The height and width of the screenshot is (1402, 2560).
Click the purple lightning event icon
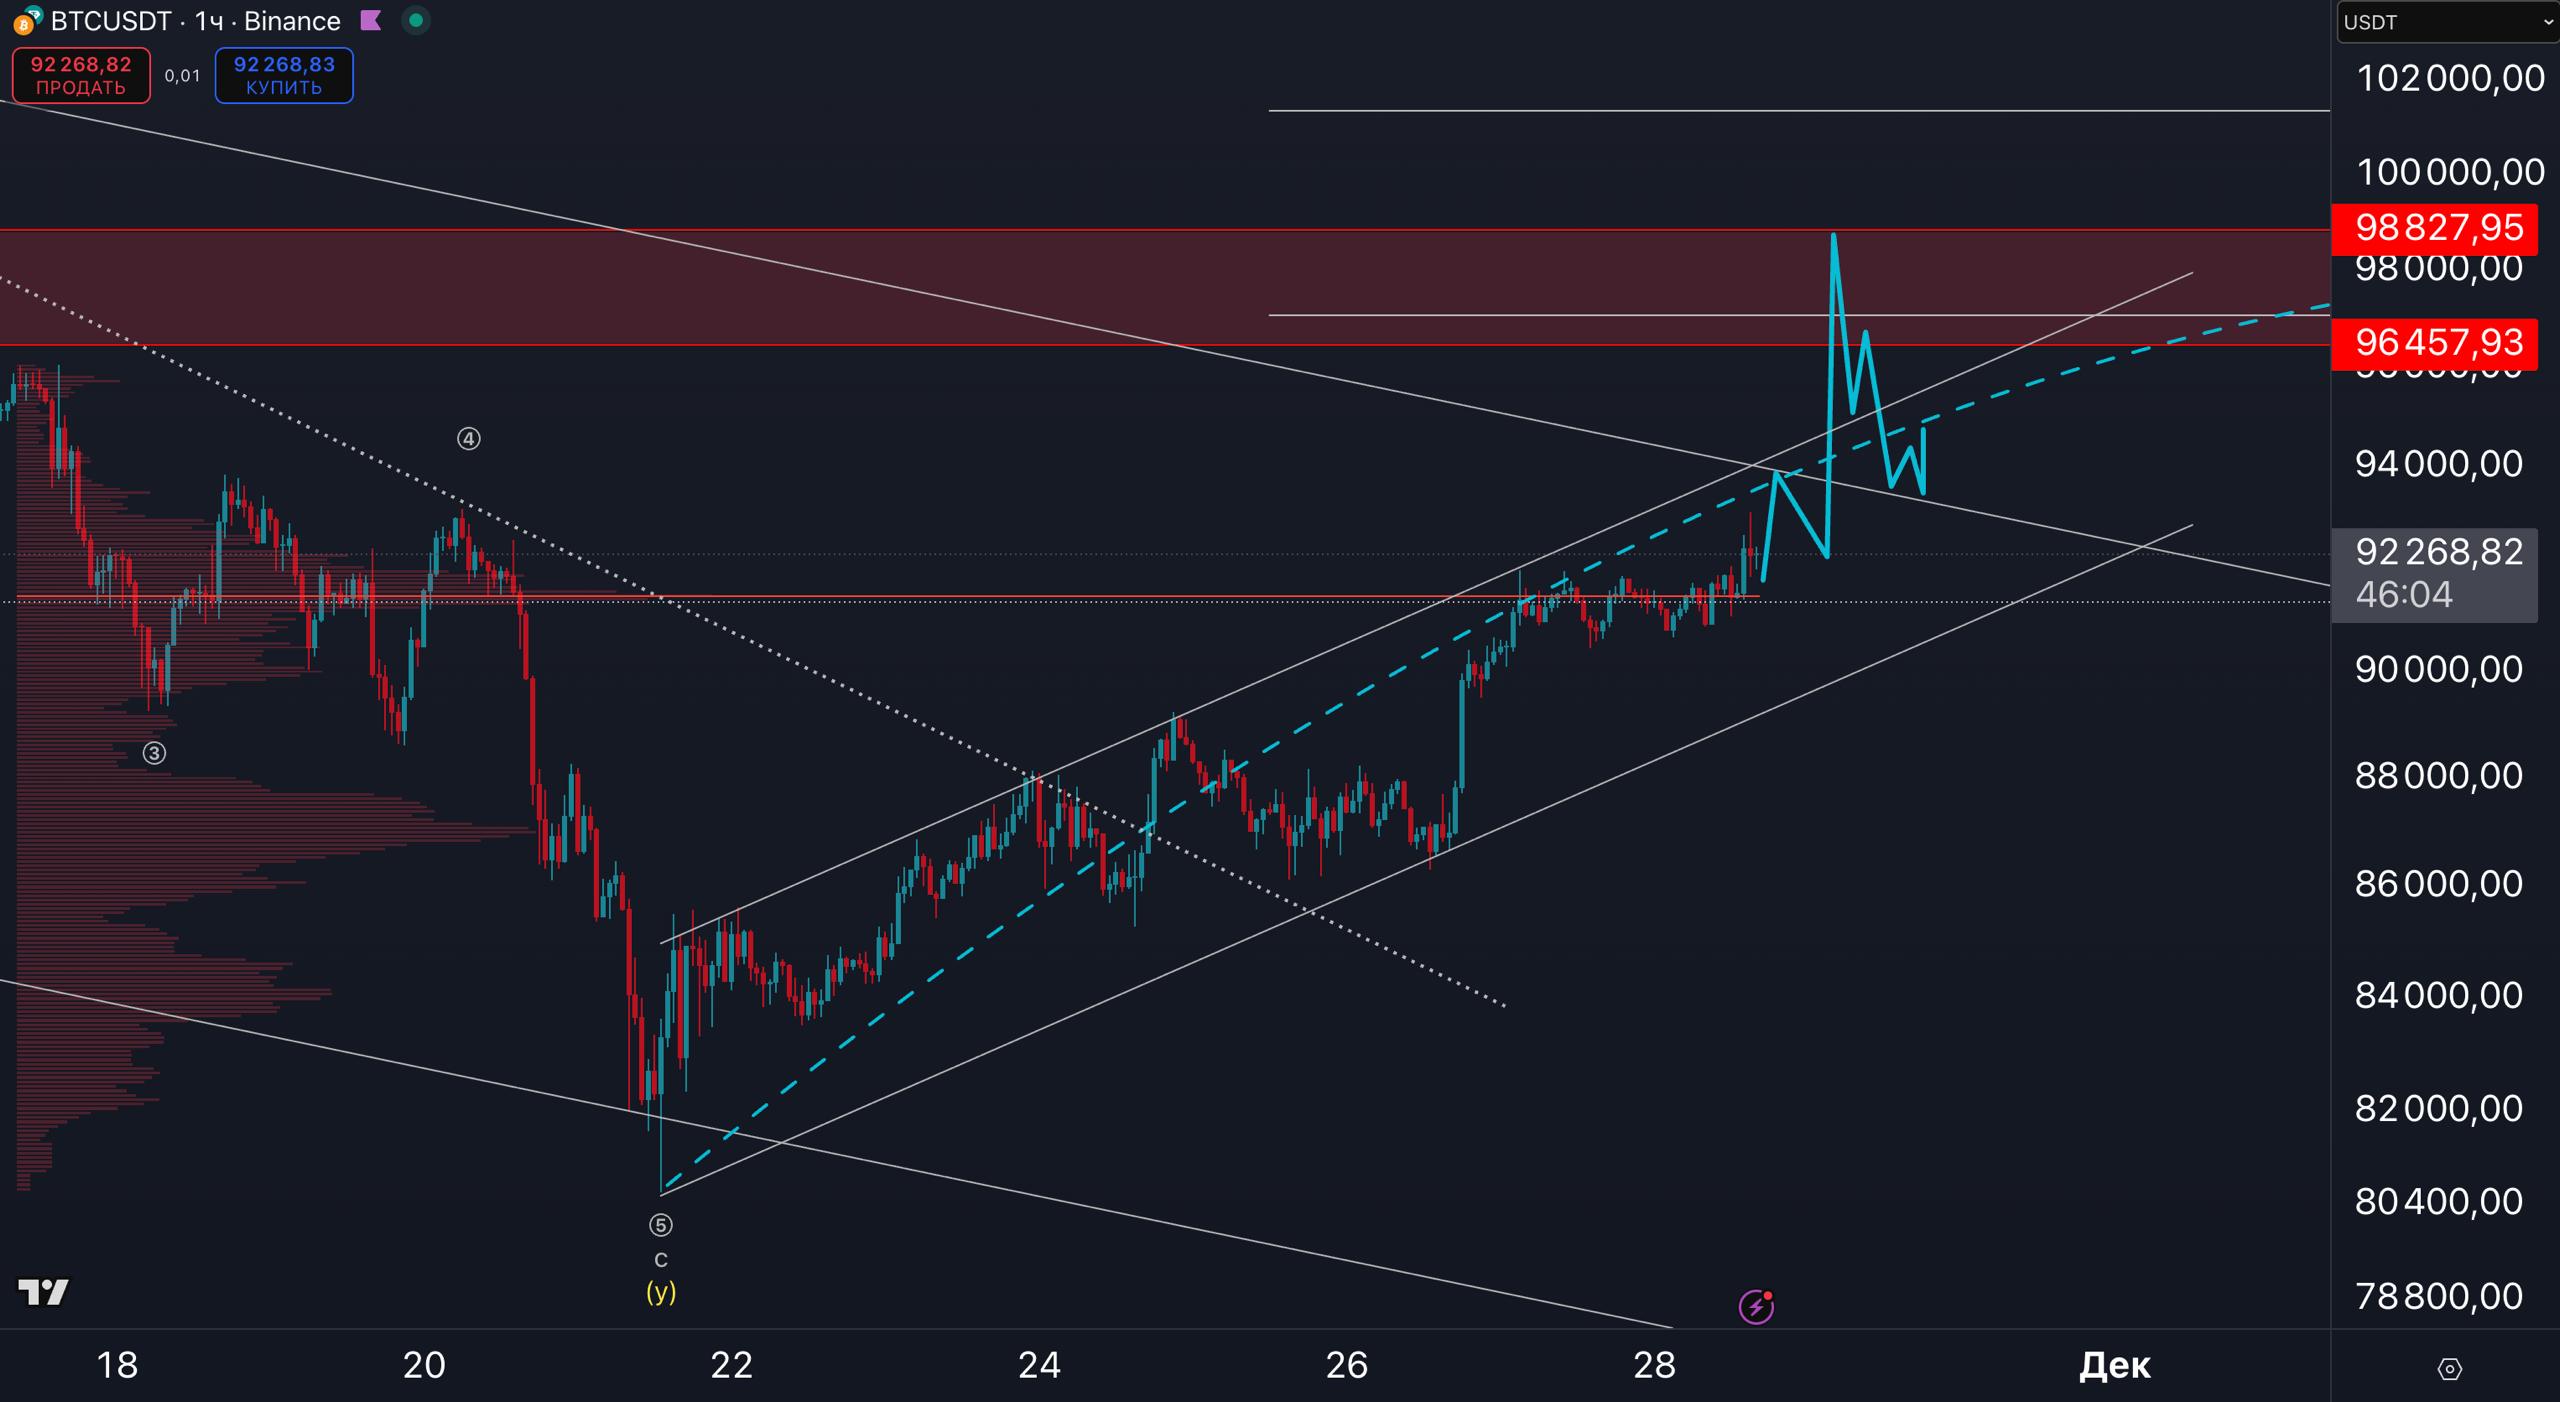point(1756,1306)
